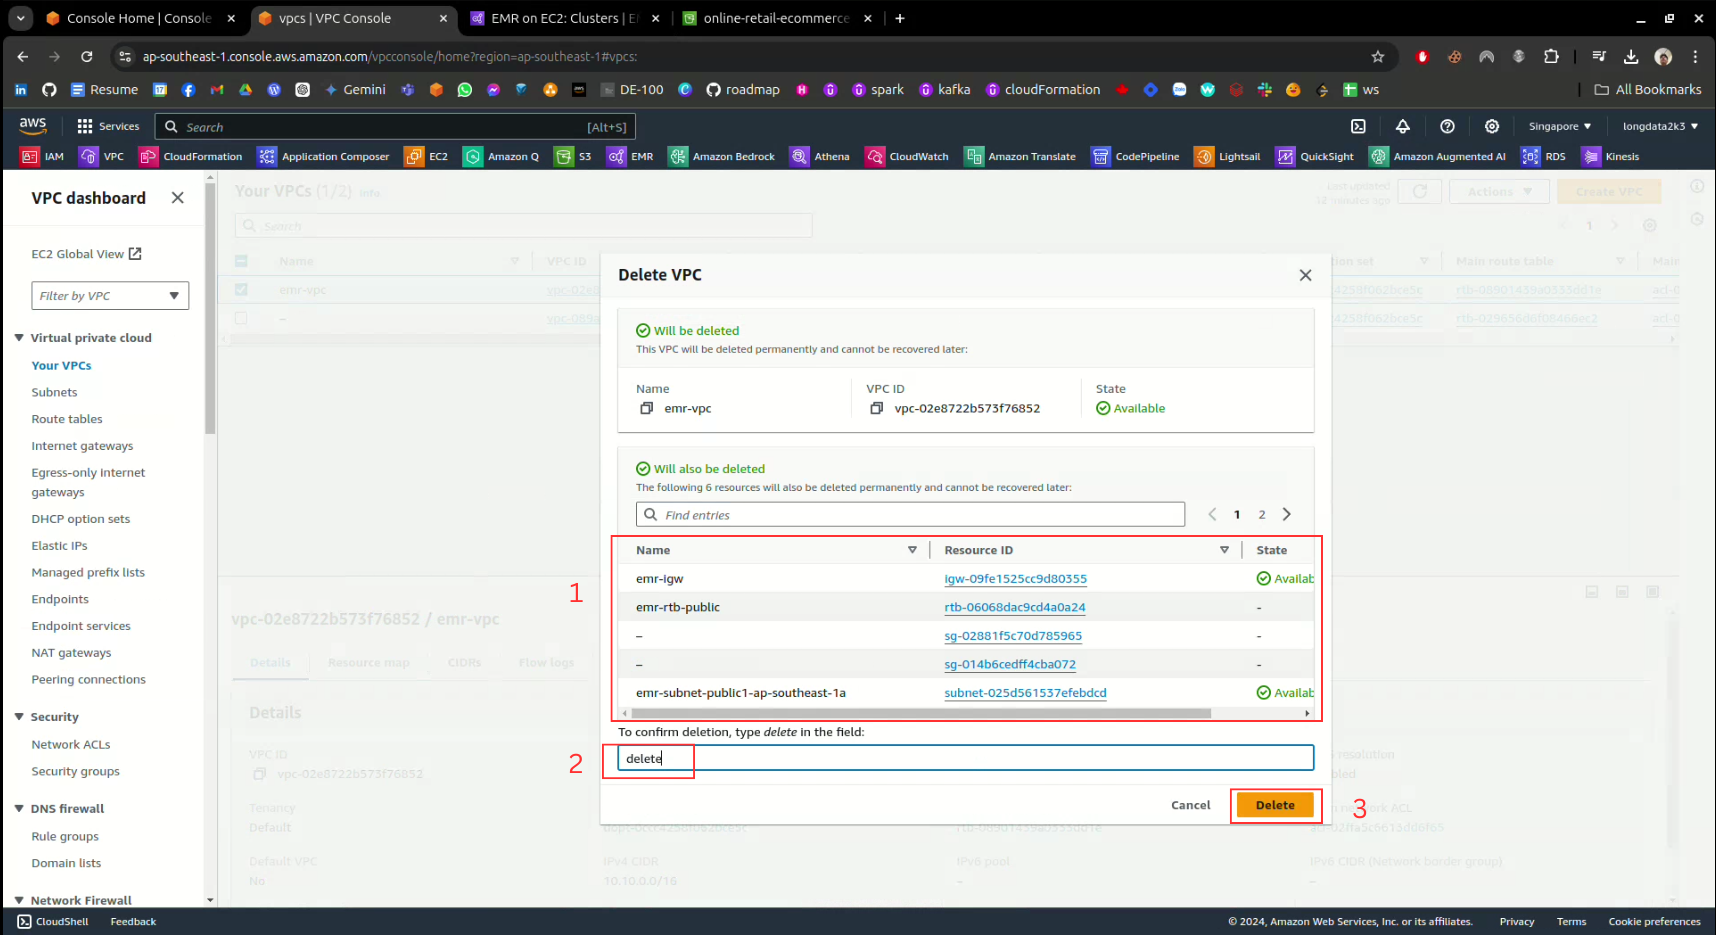
Task: Open Subnets in the sidebar
Action: click(x=54, y=392)
